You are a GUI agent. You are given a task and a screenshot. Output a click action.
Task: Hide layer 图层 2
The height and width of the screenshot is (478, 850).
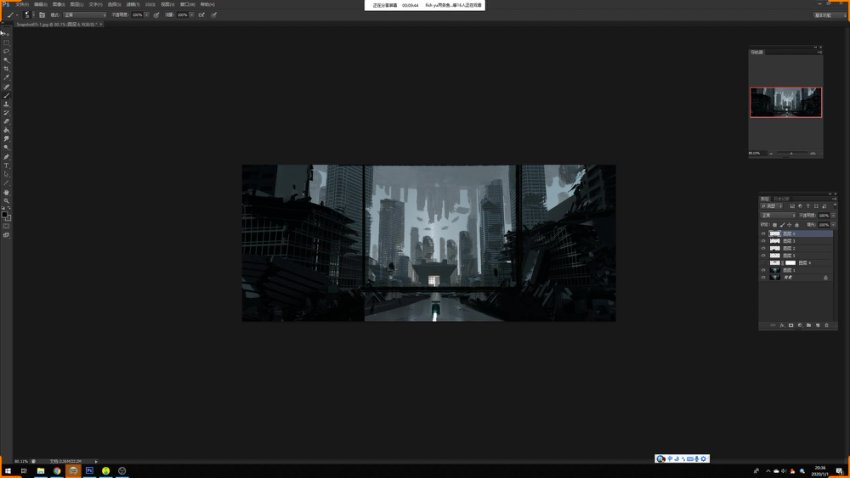click(x=763, y=248)
